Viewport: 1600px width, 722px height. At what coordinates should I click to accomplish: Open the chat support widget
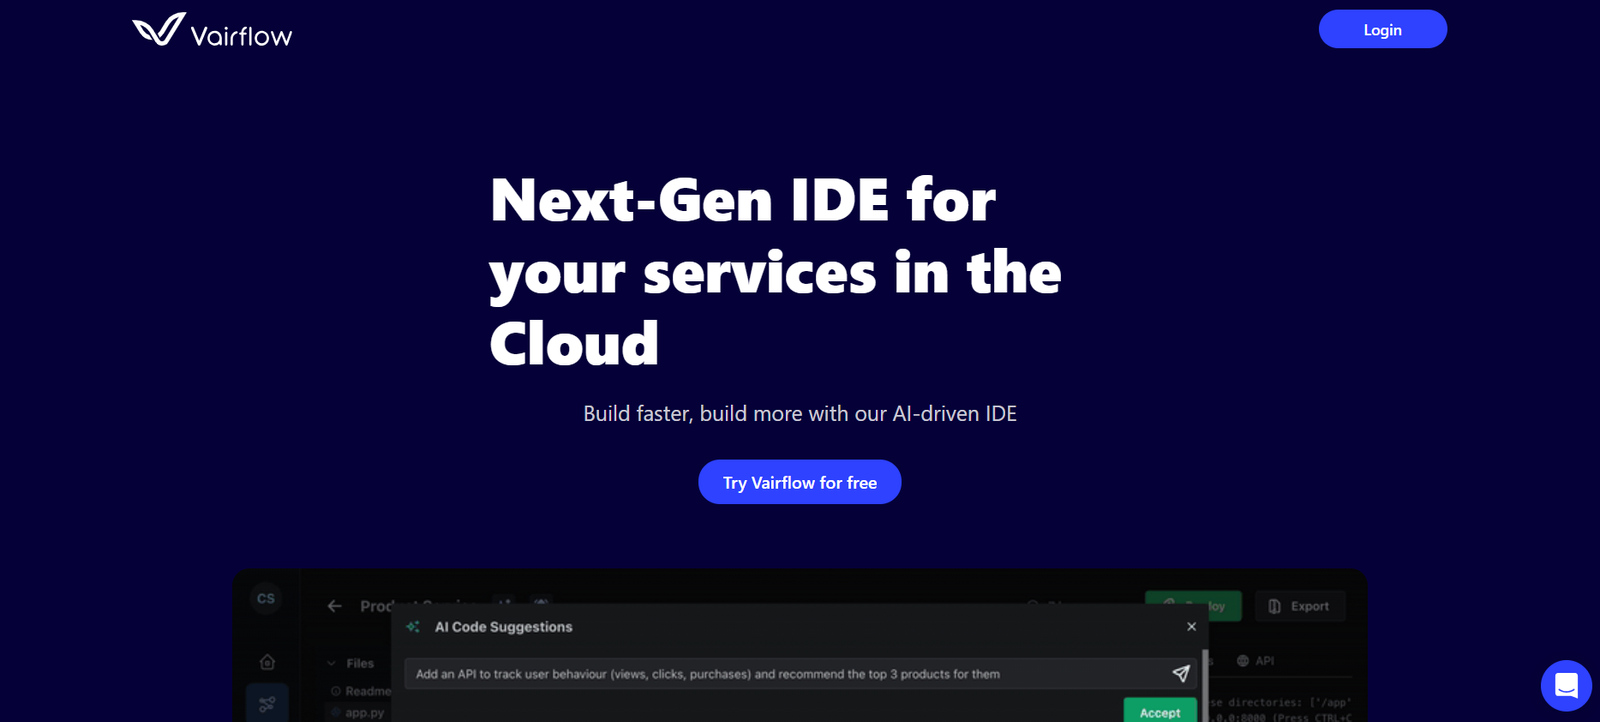(1566, 686)
